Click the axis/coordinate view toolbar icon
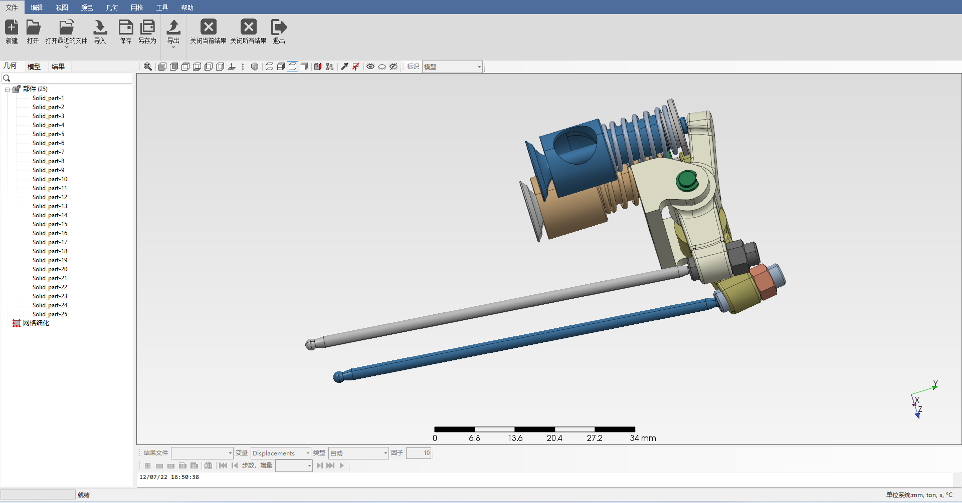962x503 pixels. pos(232,66)
